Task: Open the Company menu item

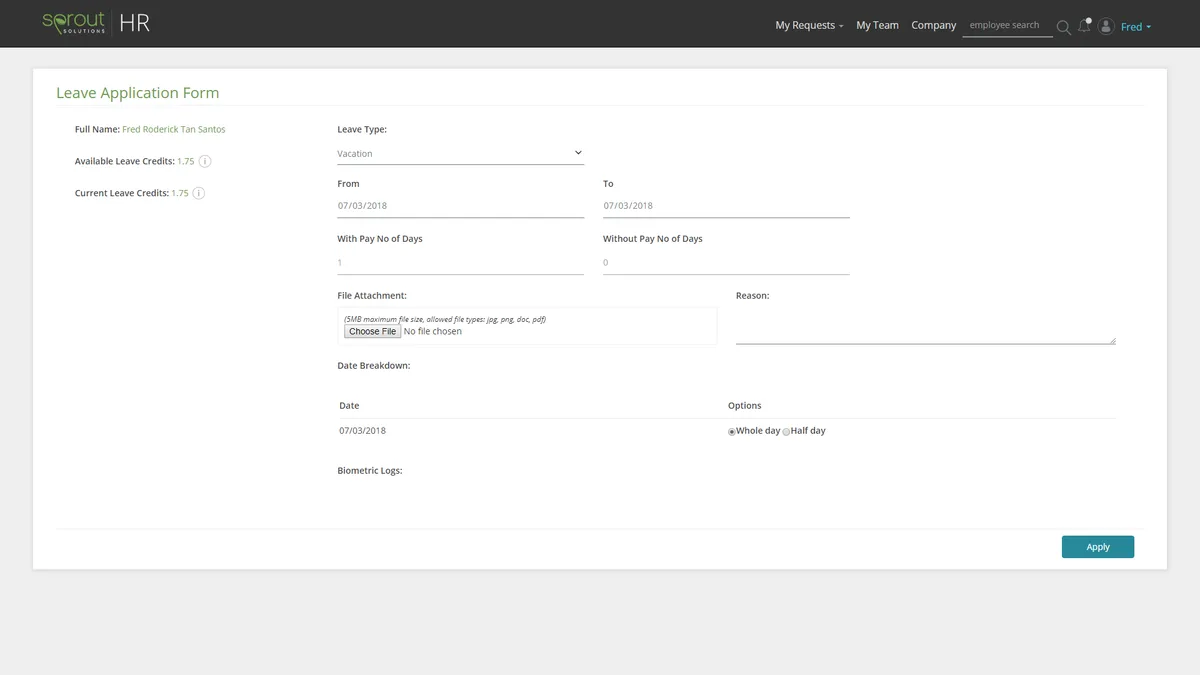Action: tap(933, 25)
